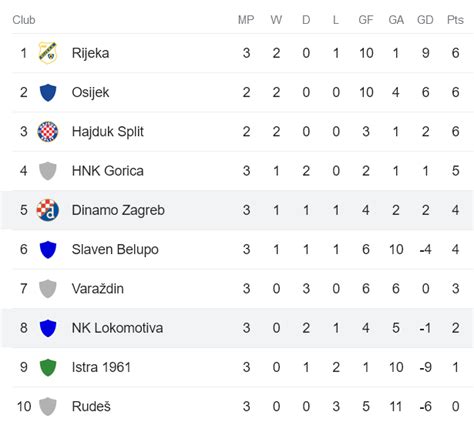Select the Dinamo Zagreb team name
The width and height of the screenshot is (474, 432).
[118, 210]
